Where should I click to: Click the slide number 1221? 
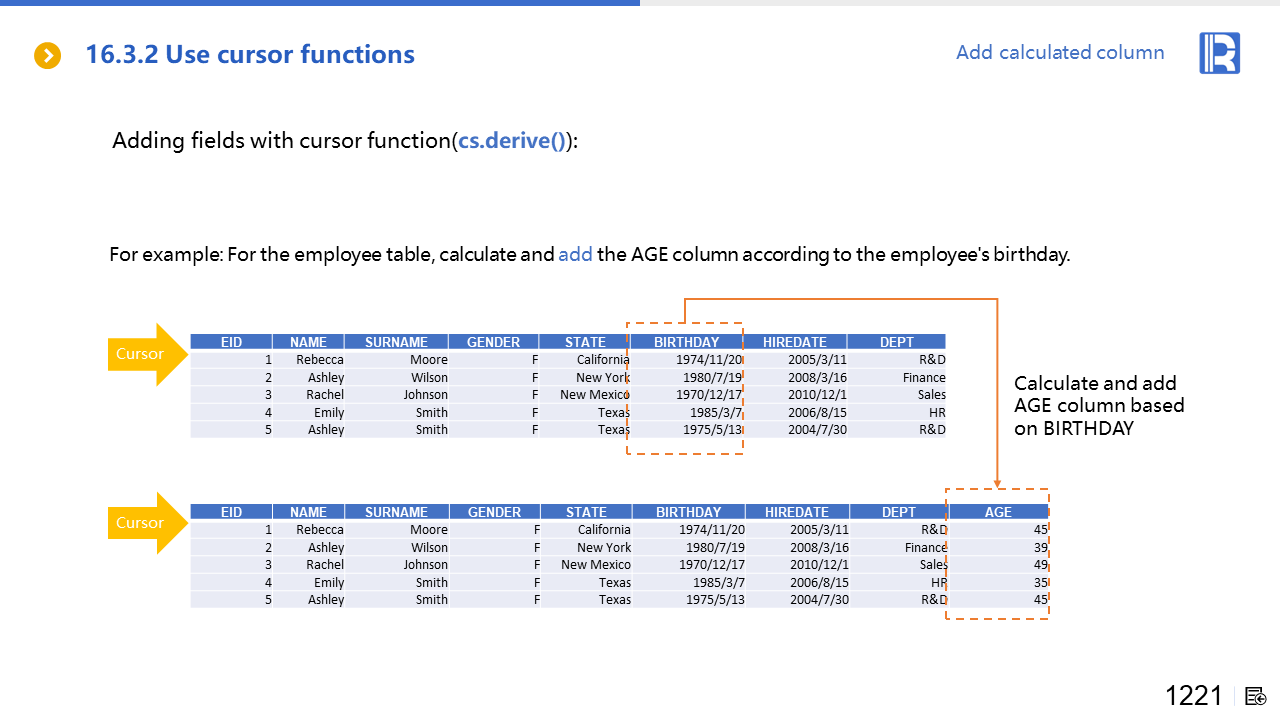pos(1193,696)
